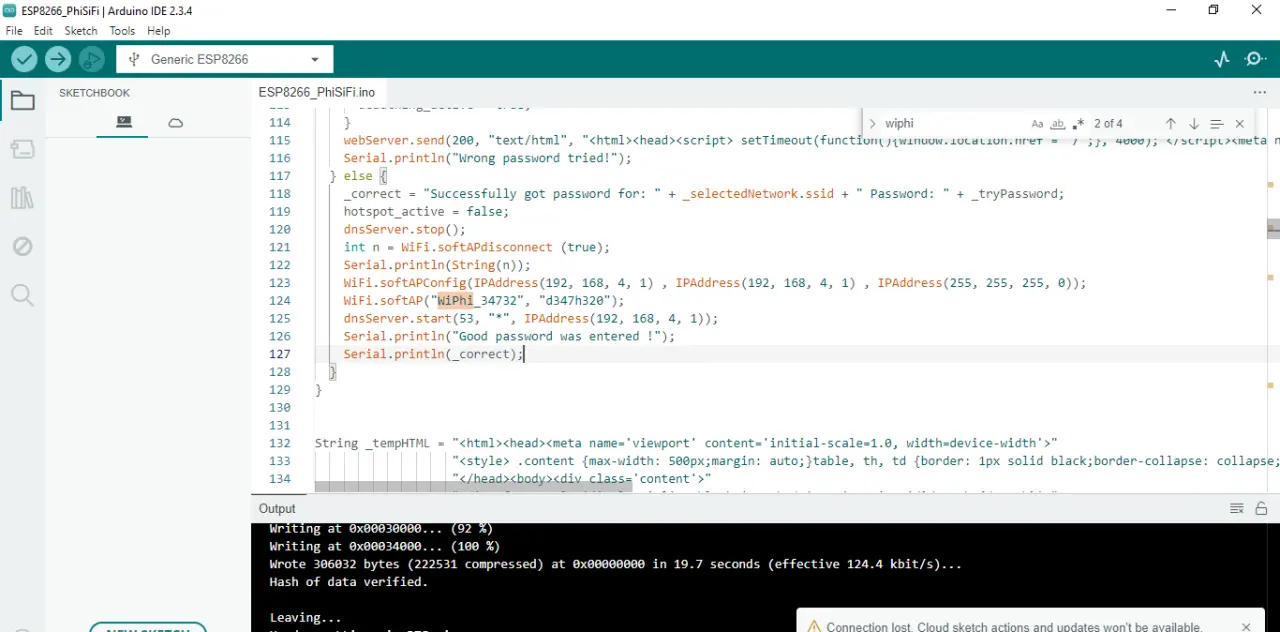Dismiss the Connection lost notification
The width and height of the screenshot is (1280, 632).
[1246, 627]
